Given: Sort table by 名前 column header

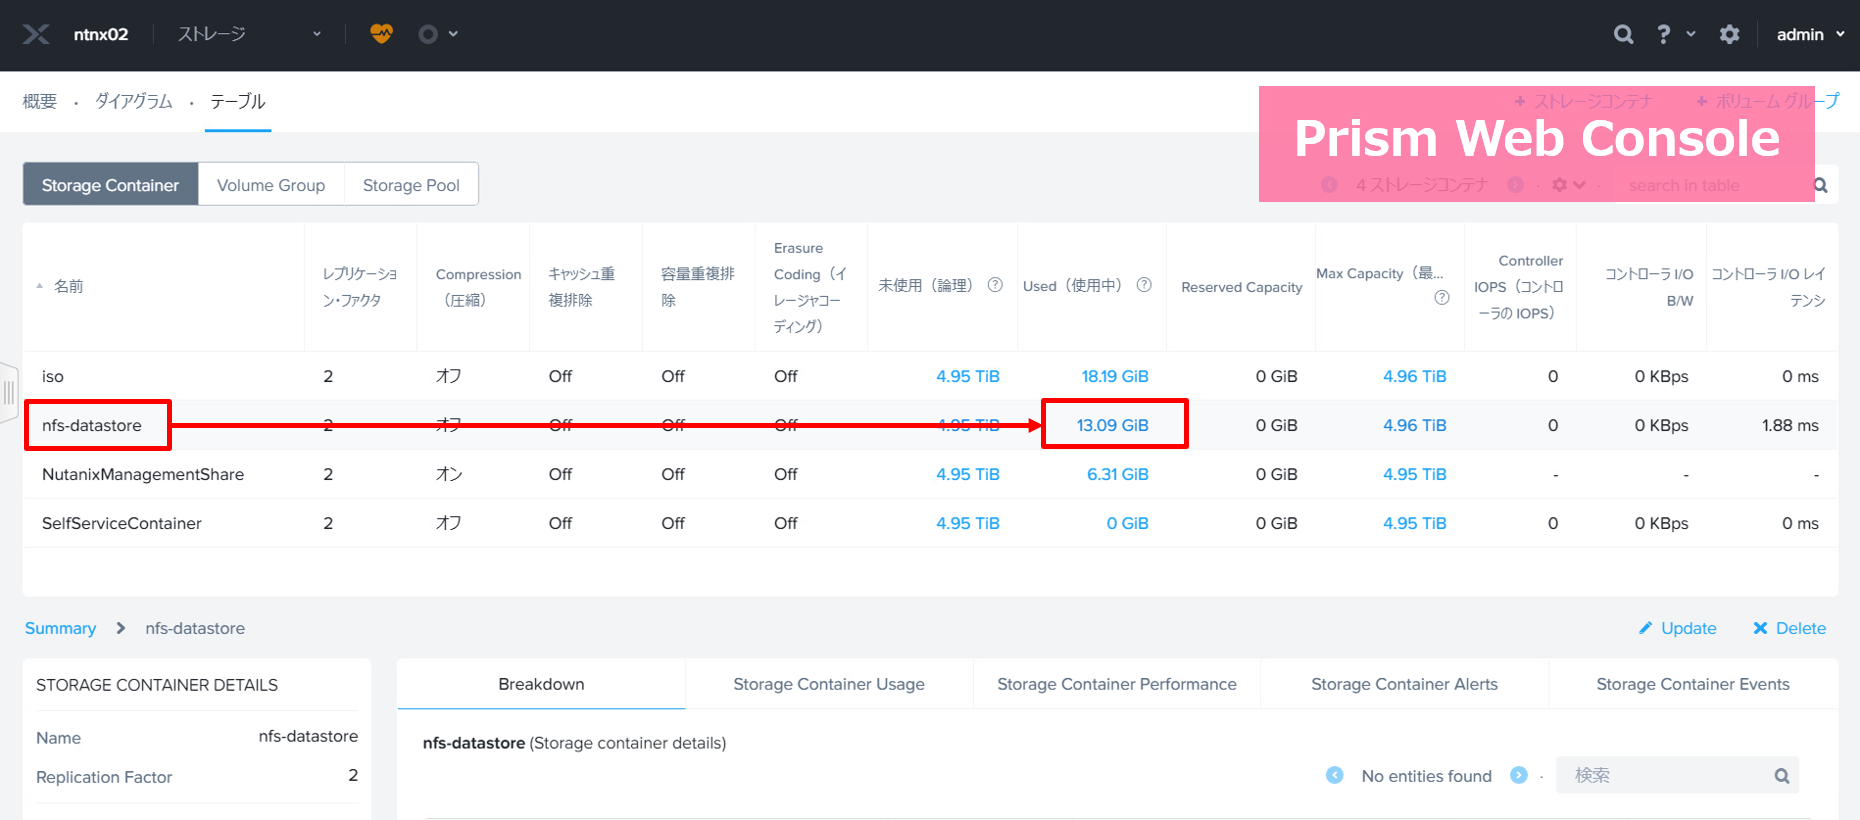Looking at the screenshot, I should (68, 286).
